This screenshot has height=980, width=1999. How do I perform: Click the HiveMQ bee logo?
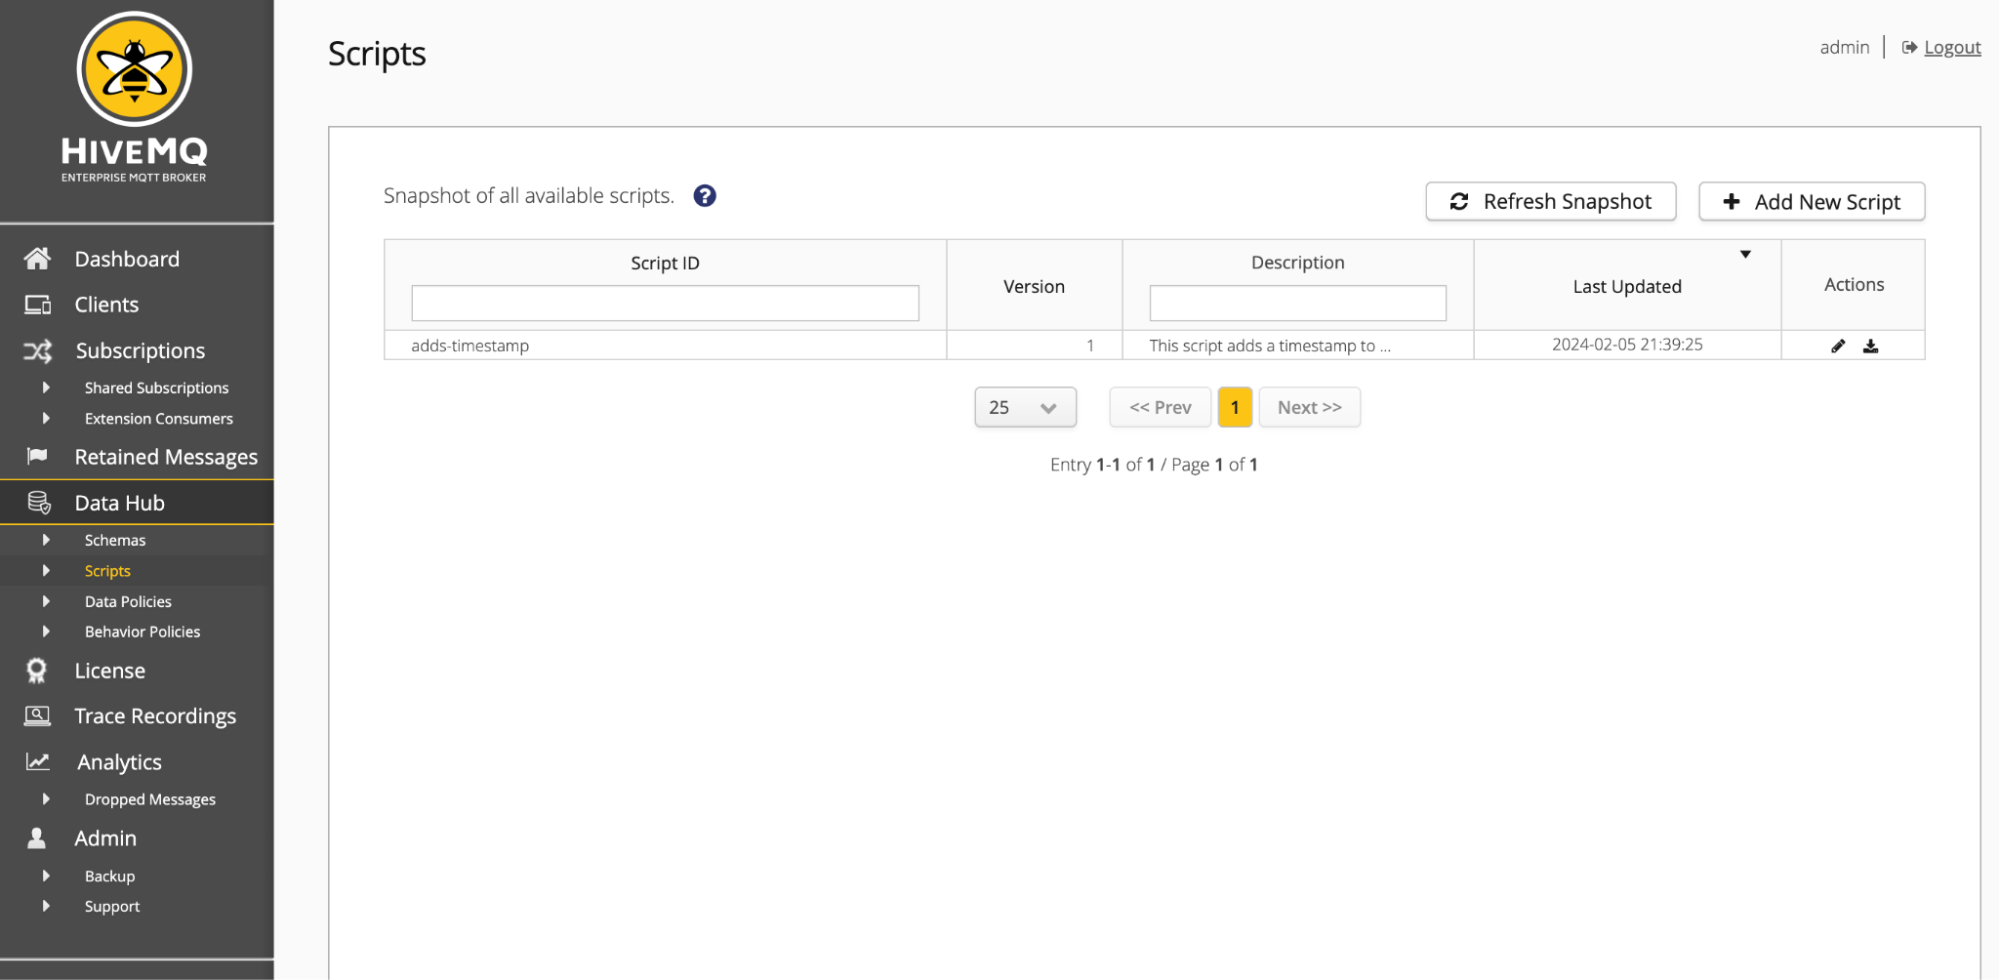pos(134,69)
